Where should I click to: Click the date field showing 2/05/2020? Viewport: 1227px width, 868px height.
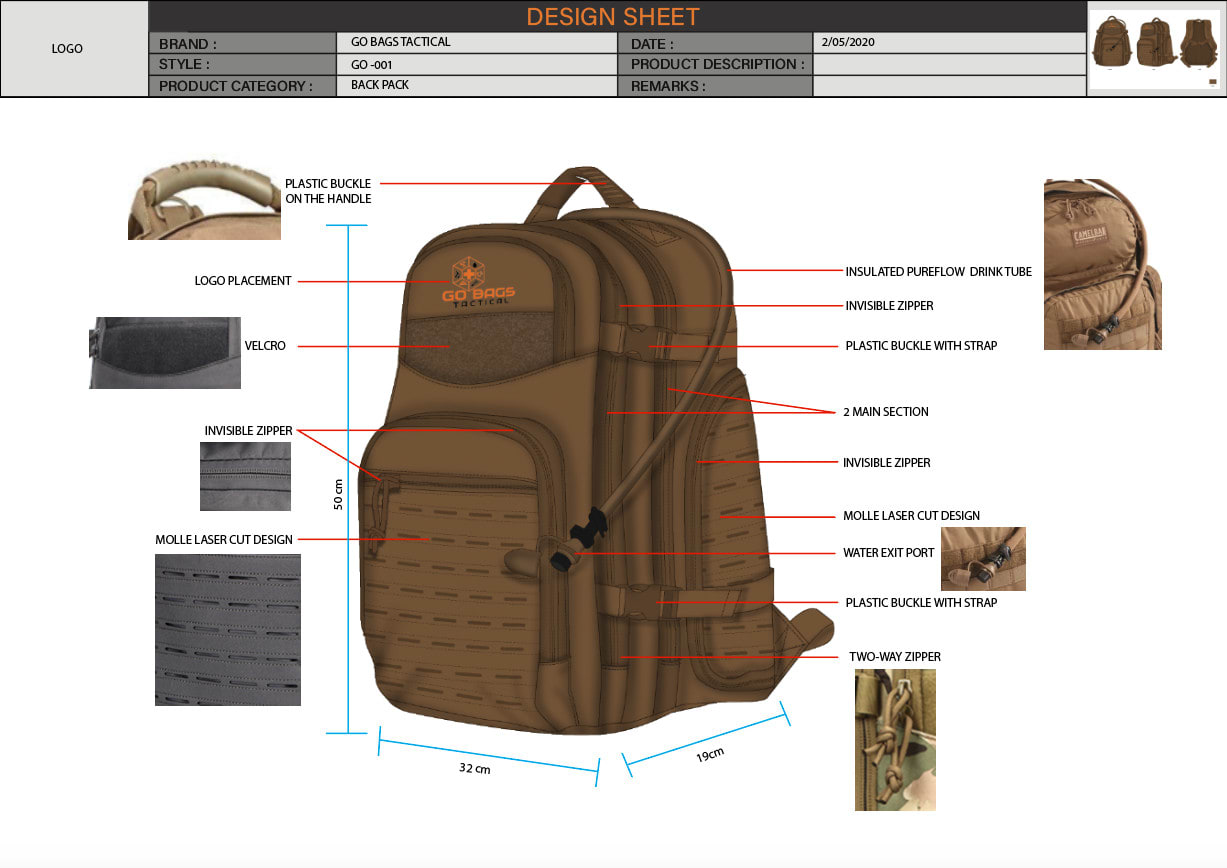coord(949,43)
